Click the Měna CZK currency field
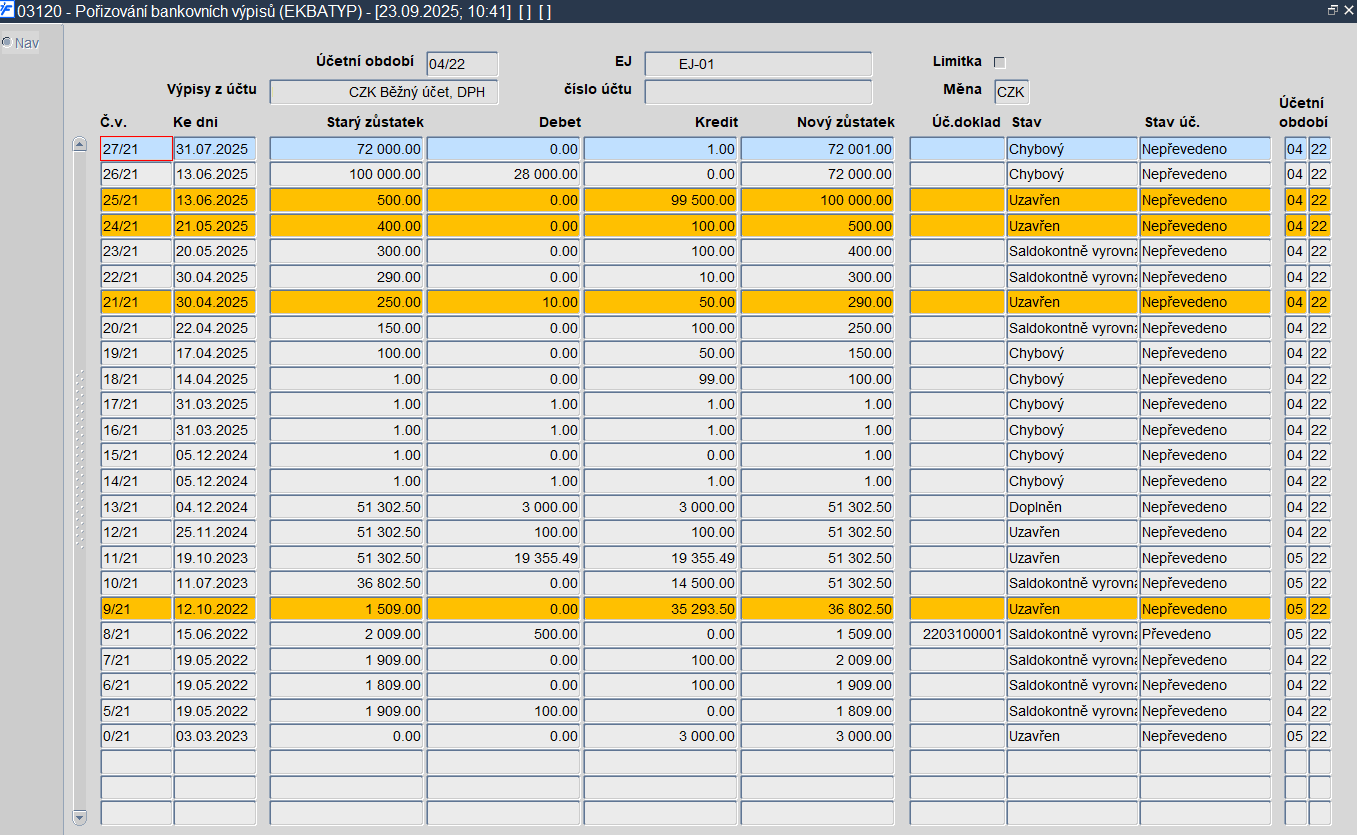 click(x=1011, y=92)
